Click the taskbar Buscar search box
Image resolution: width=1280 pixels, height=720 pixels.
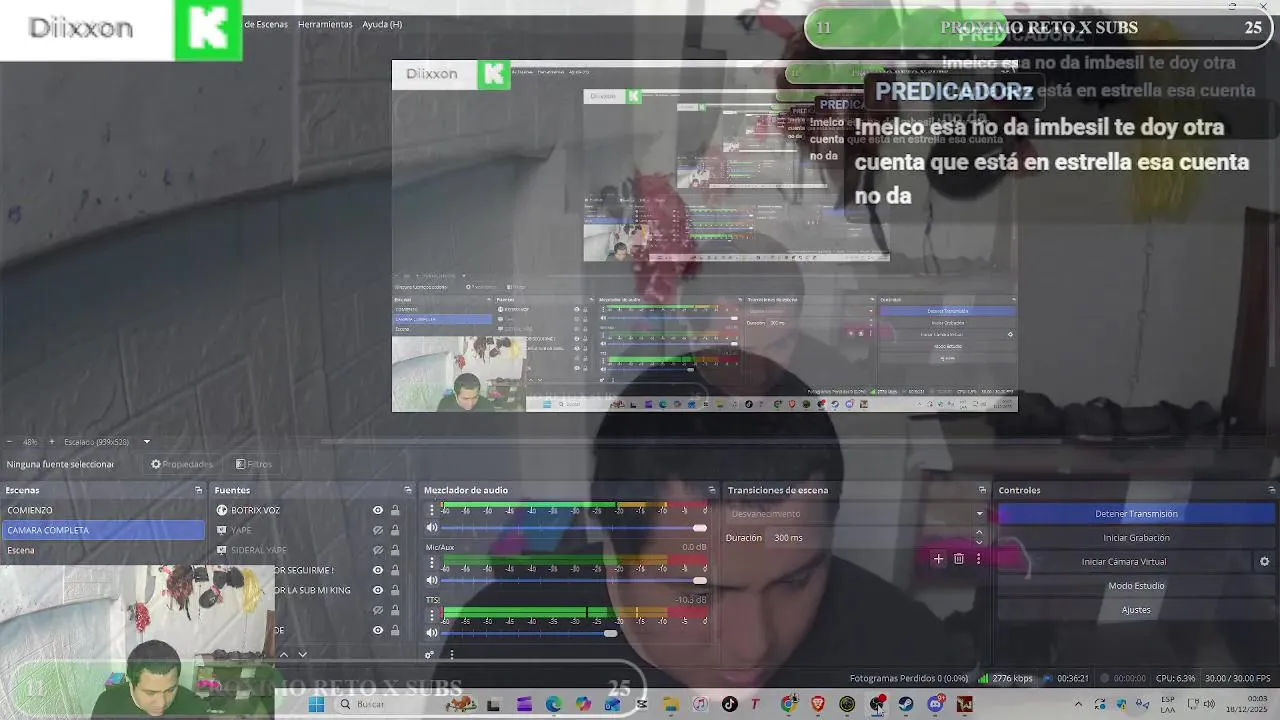tap(385, 704)
